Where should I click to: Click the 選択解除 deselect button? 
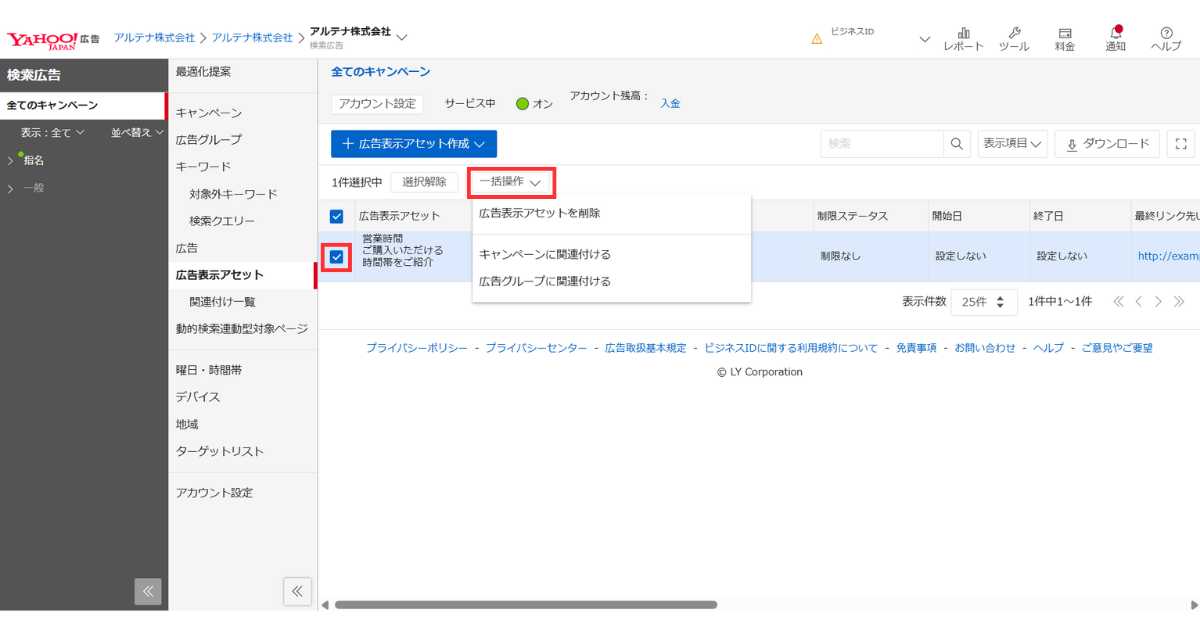(424, 182)
